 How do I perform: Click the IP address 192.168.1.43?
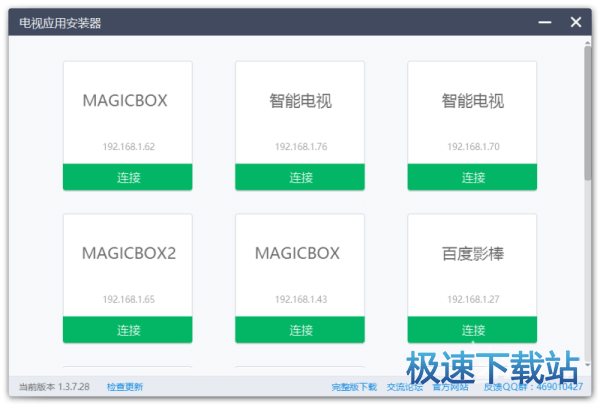click(x=301, y=299)
